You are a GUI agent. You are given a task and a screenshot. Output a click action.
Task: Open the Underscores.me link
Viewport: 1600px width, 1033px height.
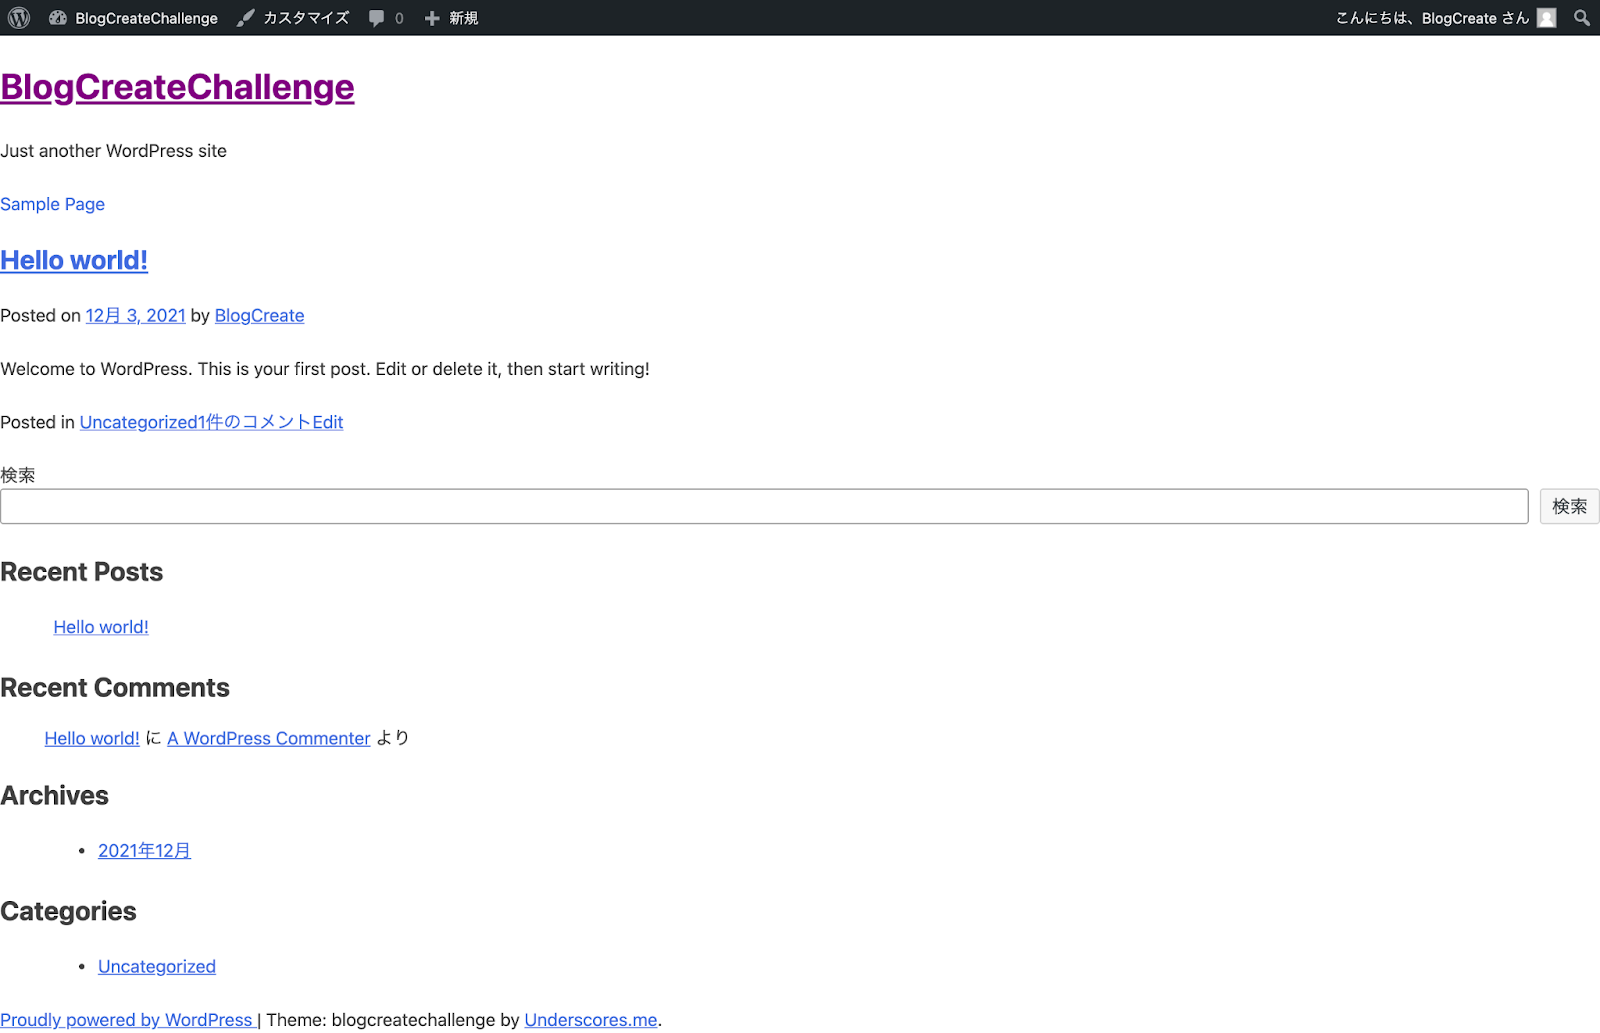pos(591,1020)
